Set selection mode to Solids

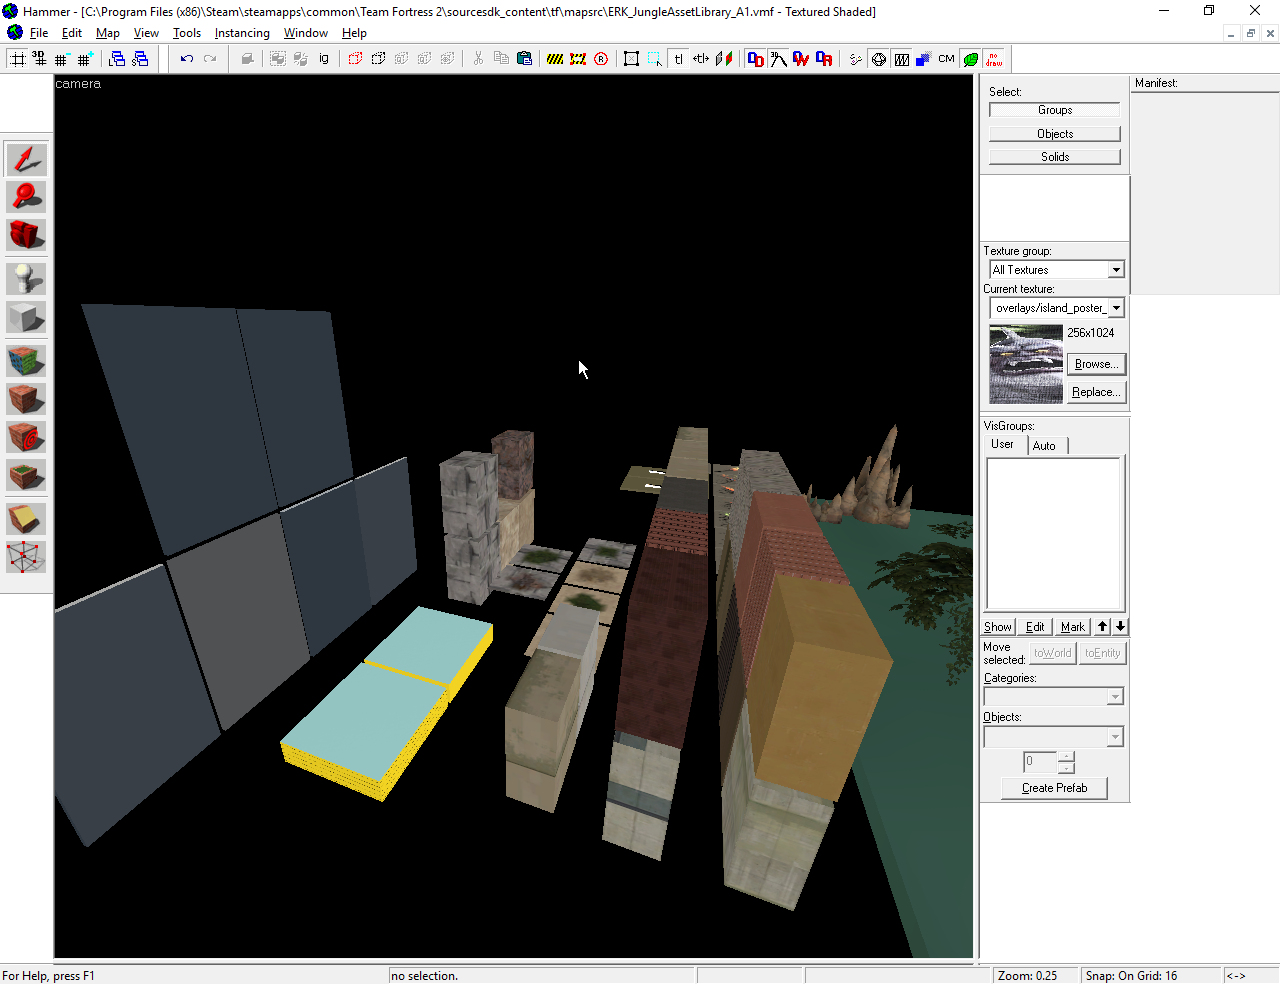point(1055,157)
